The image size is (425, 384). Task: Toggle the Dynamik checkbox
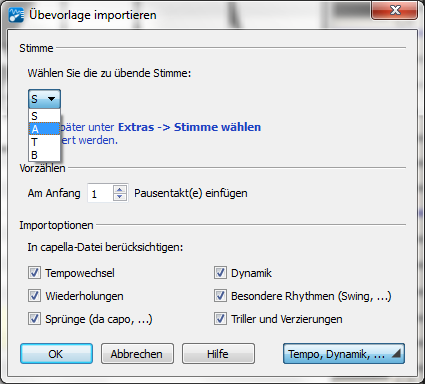pos(220,273)
